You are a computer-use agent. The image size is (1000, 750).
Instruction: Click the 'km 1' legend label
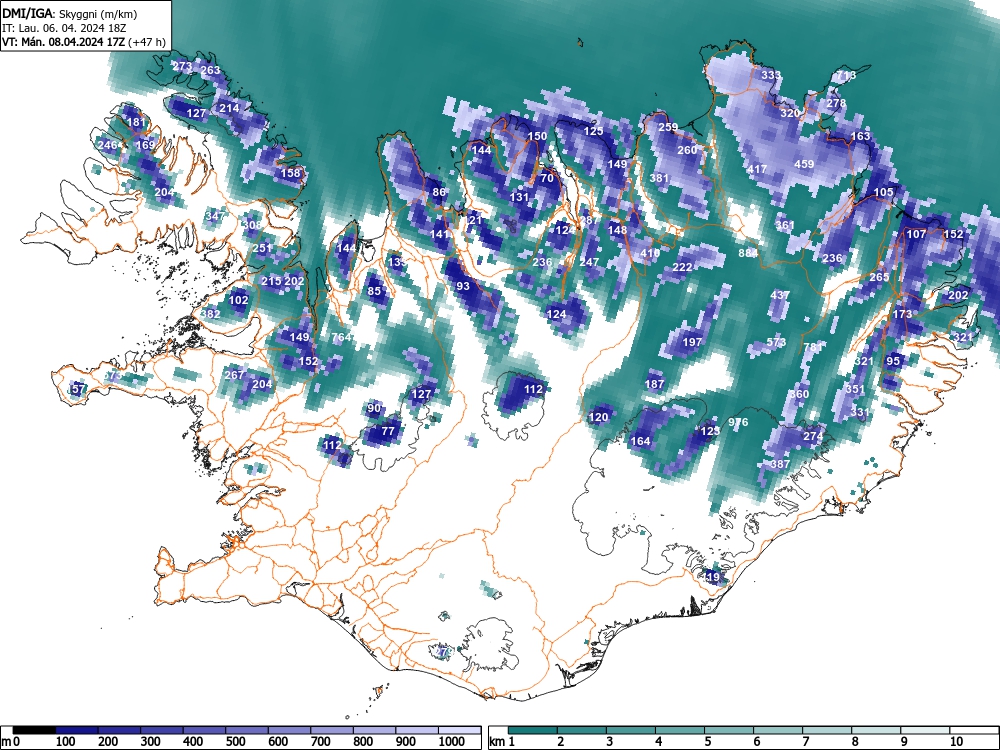tap(503, 741)
